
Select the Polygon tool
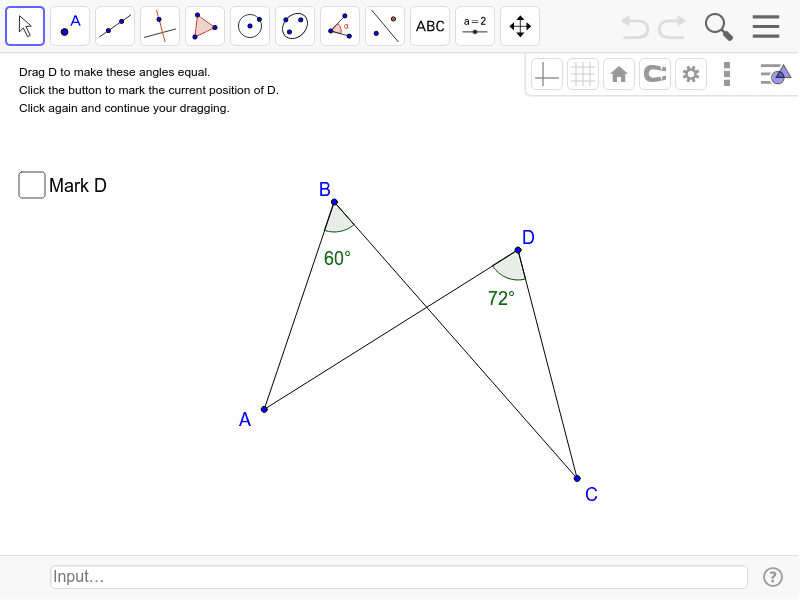click(204, 26)
